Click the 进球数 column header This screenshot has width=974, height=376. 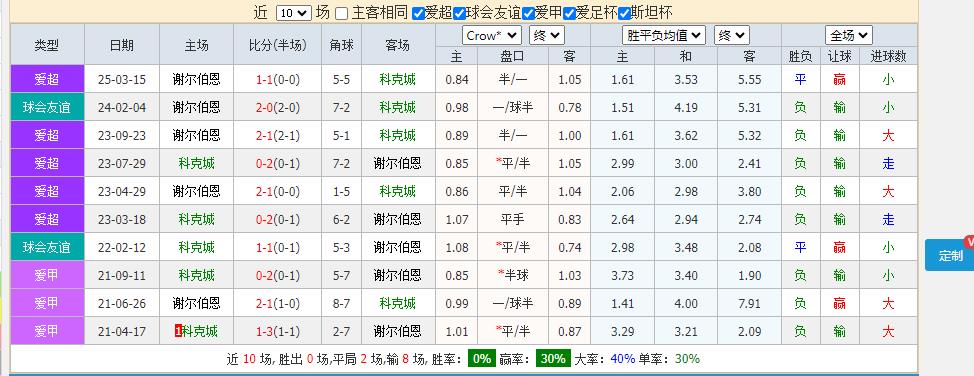click(888, 56)
